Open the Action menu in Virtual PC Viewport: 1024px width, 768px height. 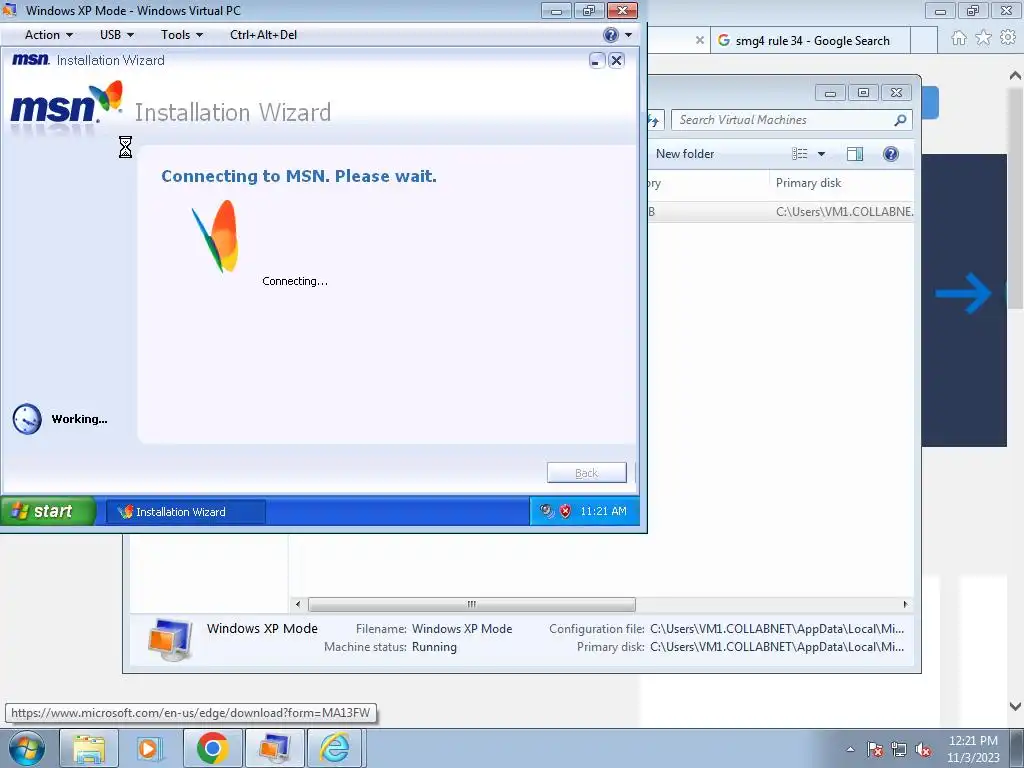click(48, 35)
